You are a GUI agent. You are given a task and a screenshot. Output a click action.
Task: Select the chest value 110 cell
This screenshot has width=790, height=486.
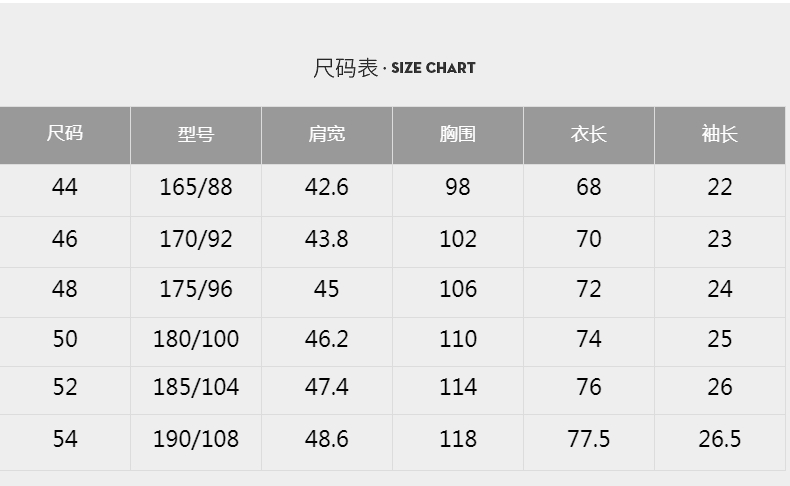(x=458, y=341)
